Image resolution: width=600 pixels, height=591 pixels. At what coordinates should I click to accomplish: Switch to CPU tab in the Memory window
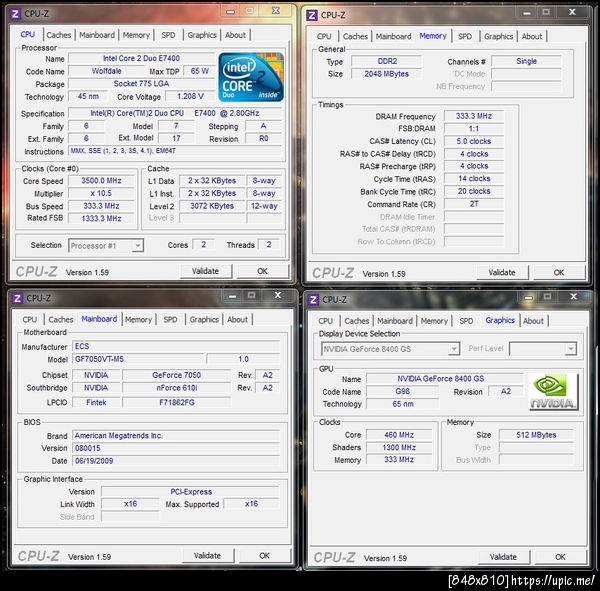[324, 36]
